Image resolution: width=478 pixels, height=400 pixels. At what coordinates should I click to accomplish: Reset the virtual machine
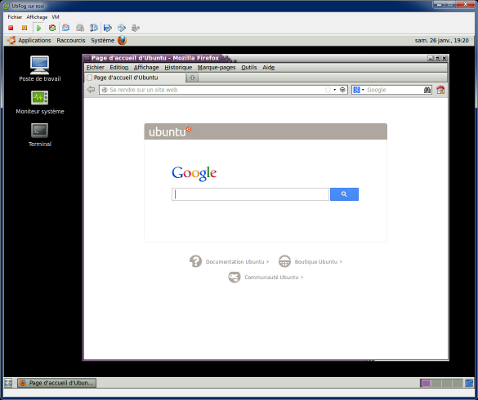point(52,28)
